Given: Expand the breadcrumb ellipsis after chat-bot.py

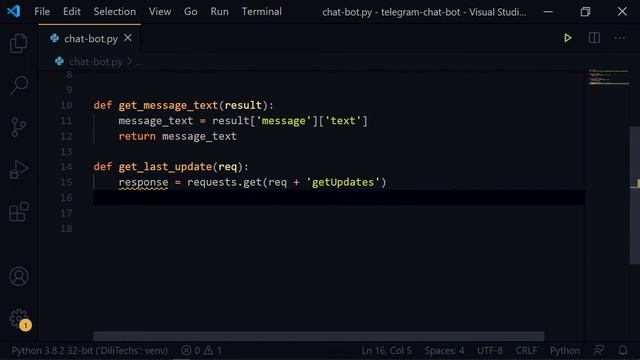Looking at the screenshot, I should click(139, 62).
